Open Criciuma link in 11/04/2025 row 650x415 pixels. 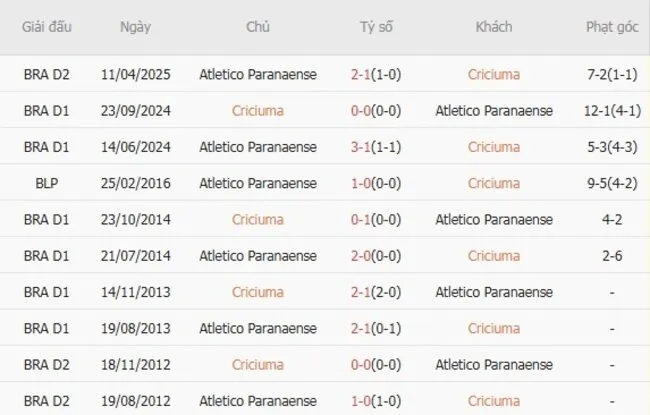click(x=494, y=74)
